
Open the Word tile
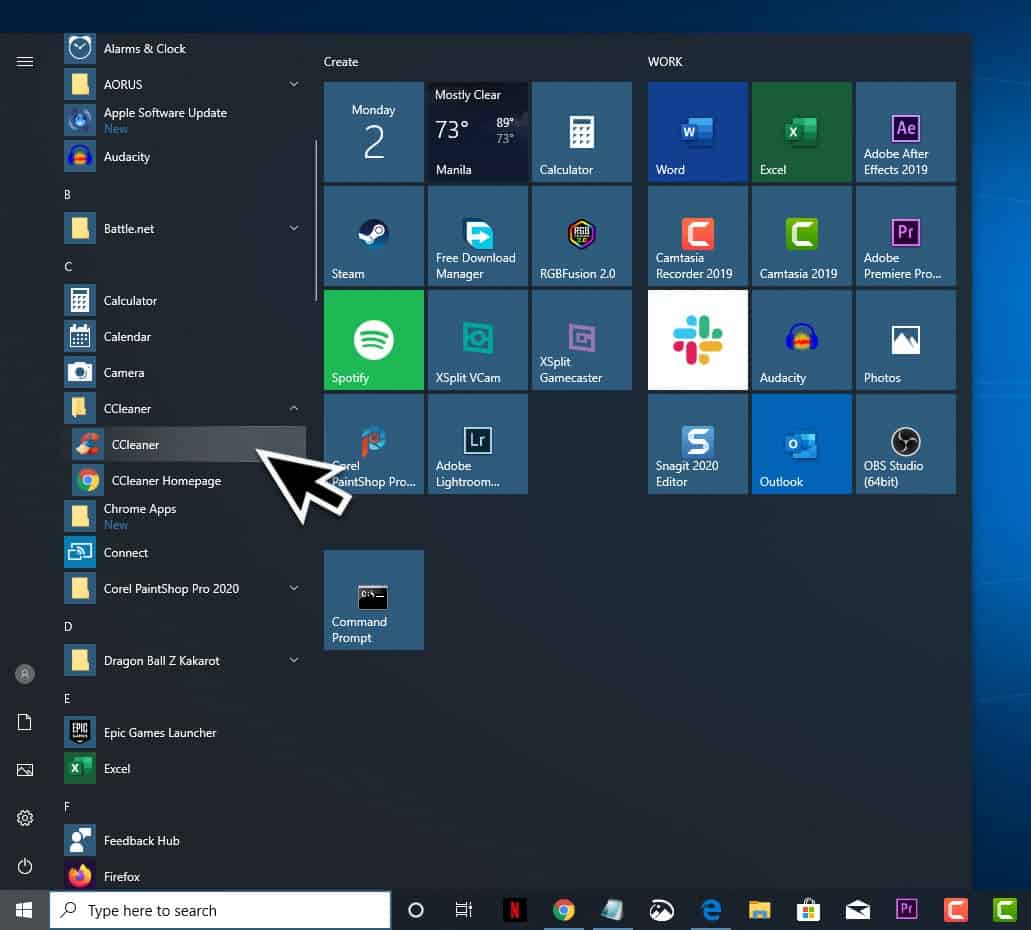coord(697,132)
